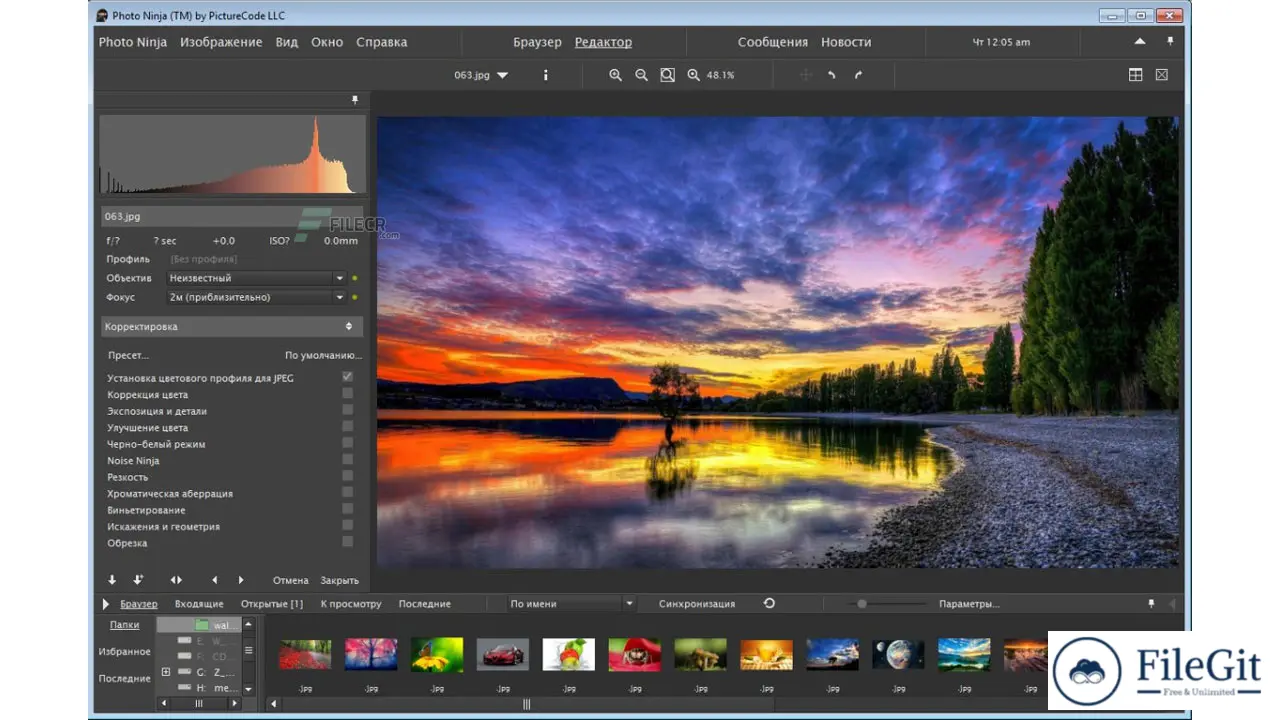Click the fit-to-window zoom icon

tap(667, 75)
